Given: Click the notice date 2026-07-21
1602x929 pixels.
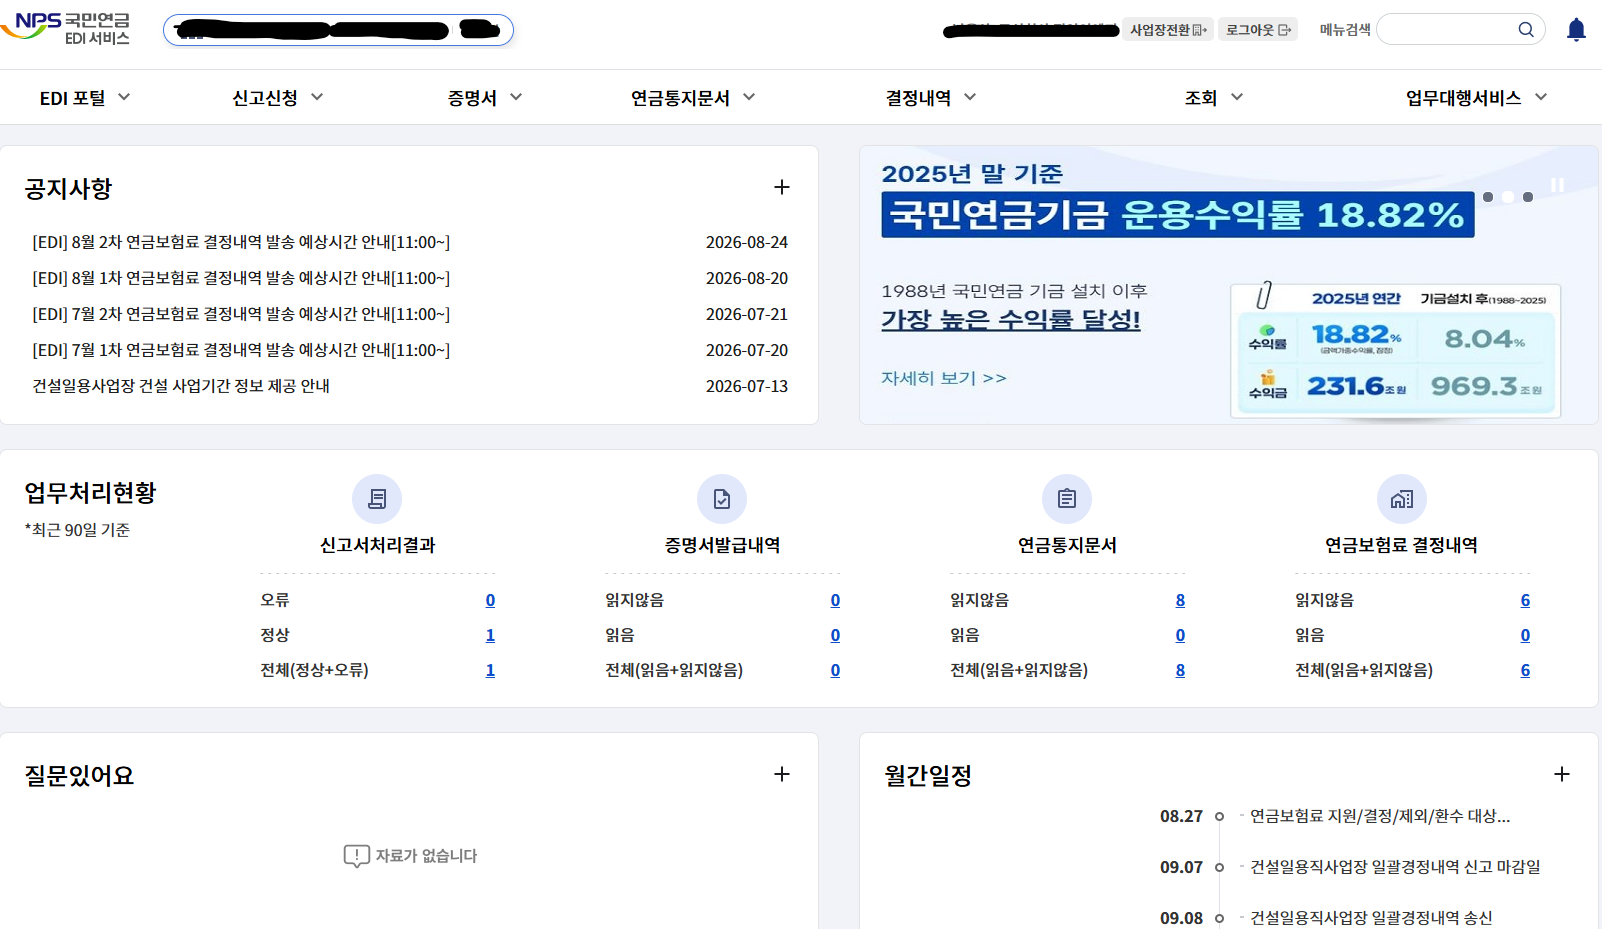Looking at the screenshot, I should [x=747, y=314].
